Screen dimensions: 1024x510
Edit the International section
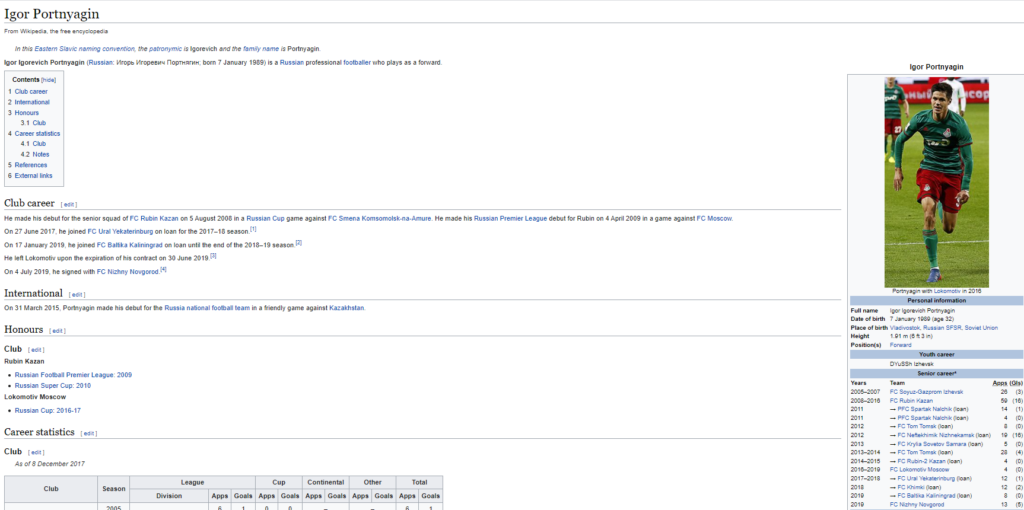(77, 295)
